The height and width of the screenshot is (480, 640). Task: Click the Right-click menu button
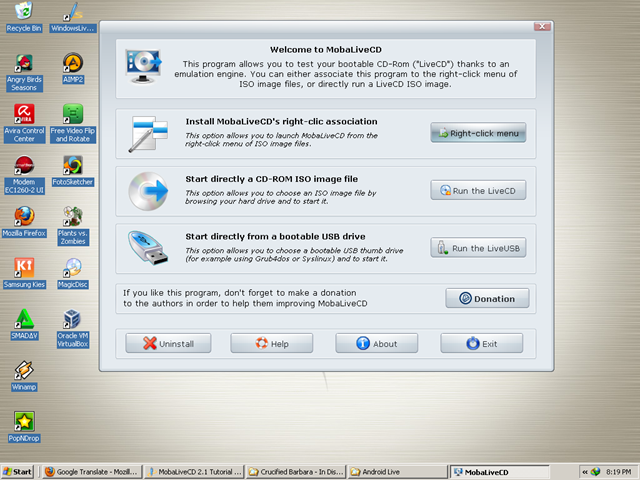point(478,133)
